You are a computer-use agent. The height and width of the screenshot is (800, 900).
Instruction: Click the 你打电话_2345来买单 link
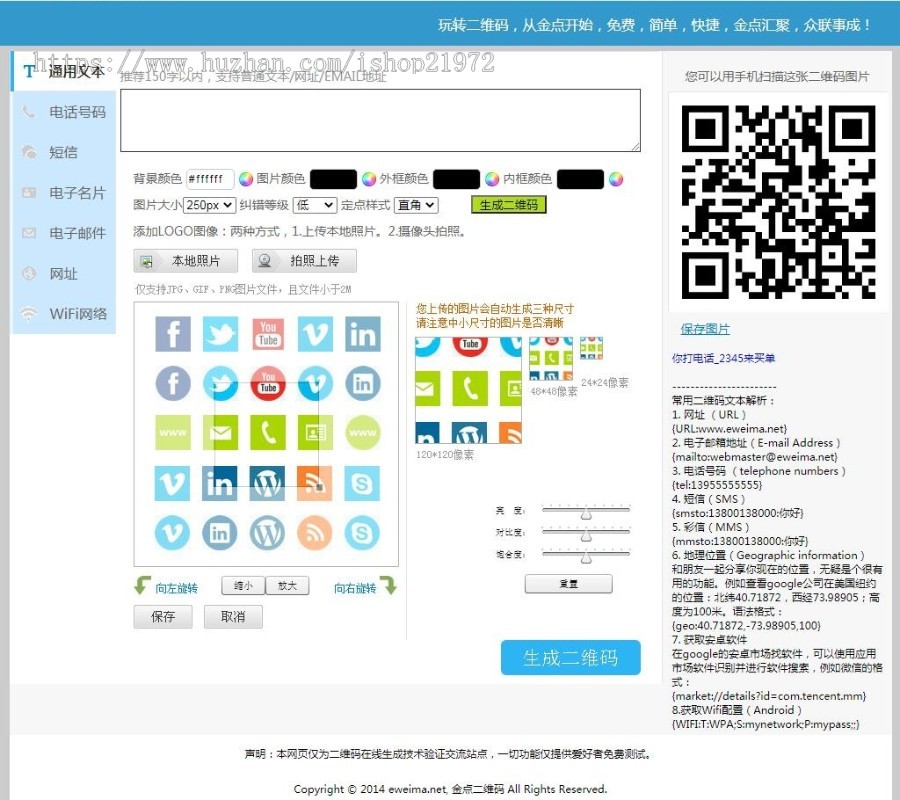coord(723,358)
